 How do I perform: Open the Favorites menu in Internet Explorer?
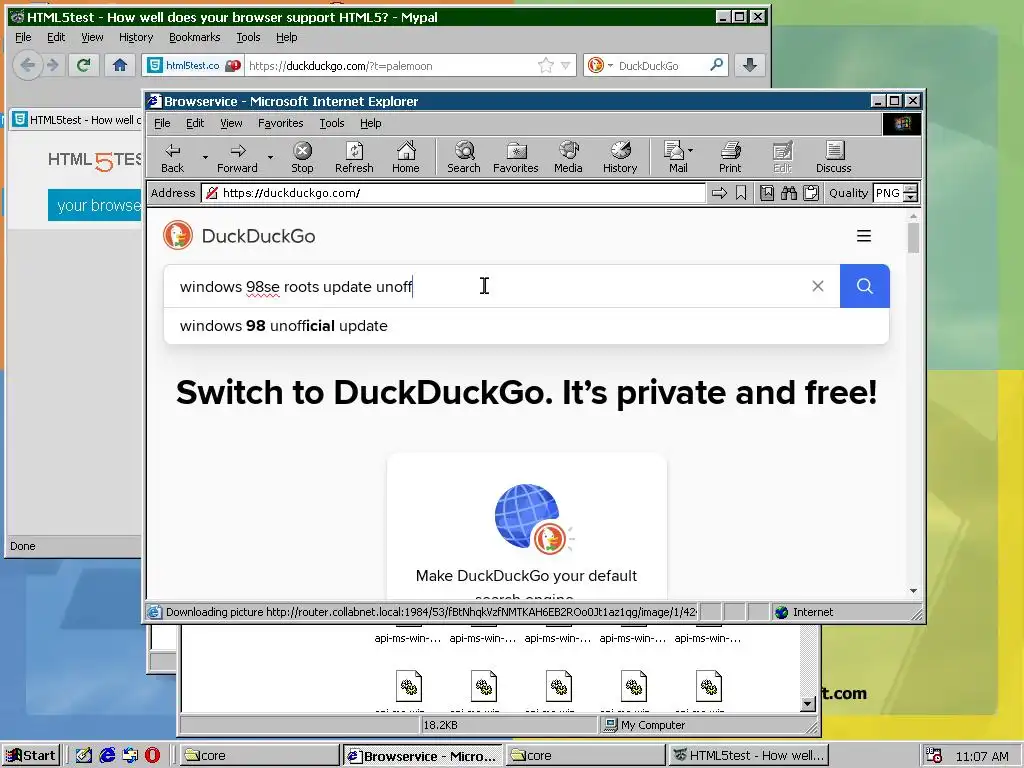click(281, 123)
